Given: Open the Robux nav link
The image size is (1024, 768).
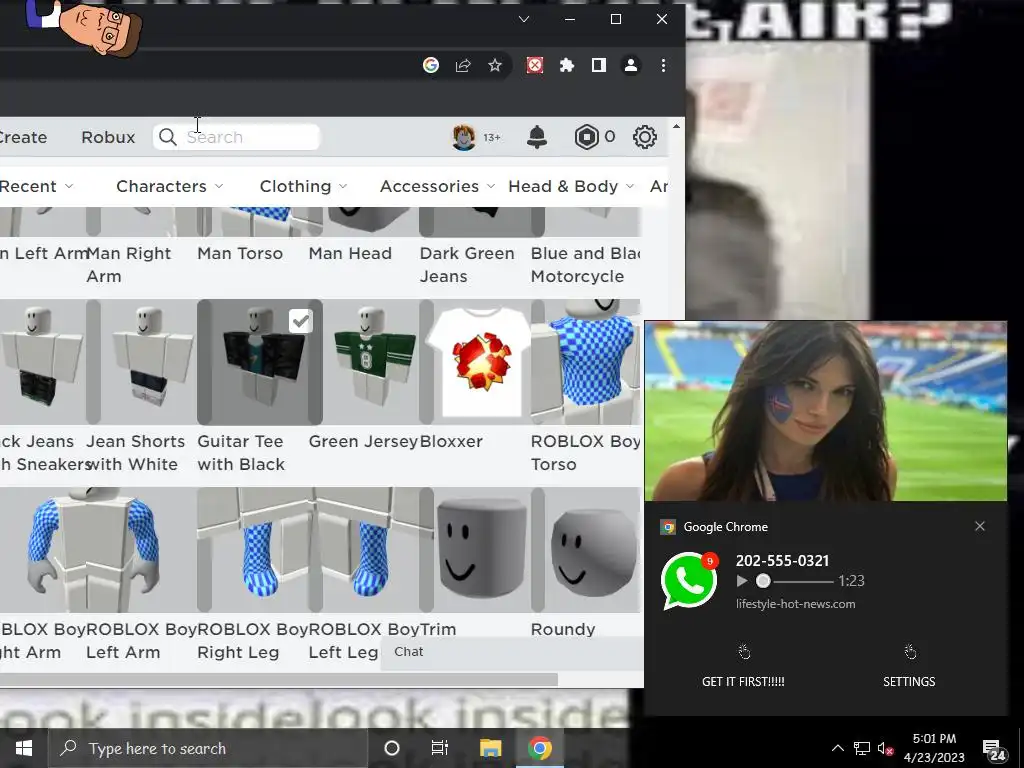Looking at the screenshot, I should pos(108,137).
